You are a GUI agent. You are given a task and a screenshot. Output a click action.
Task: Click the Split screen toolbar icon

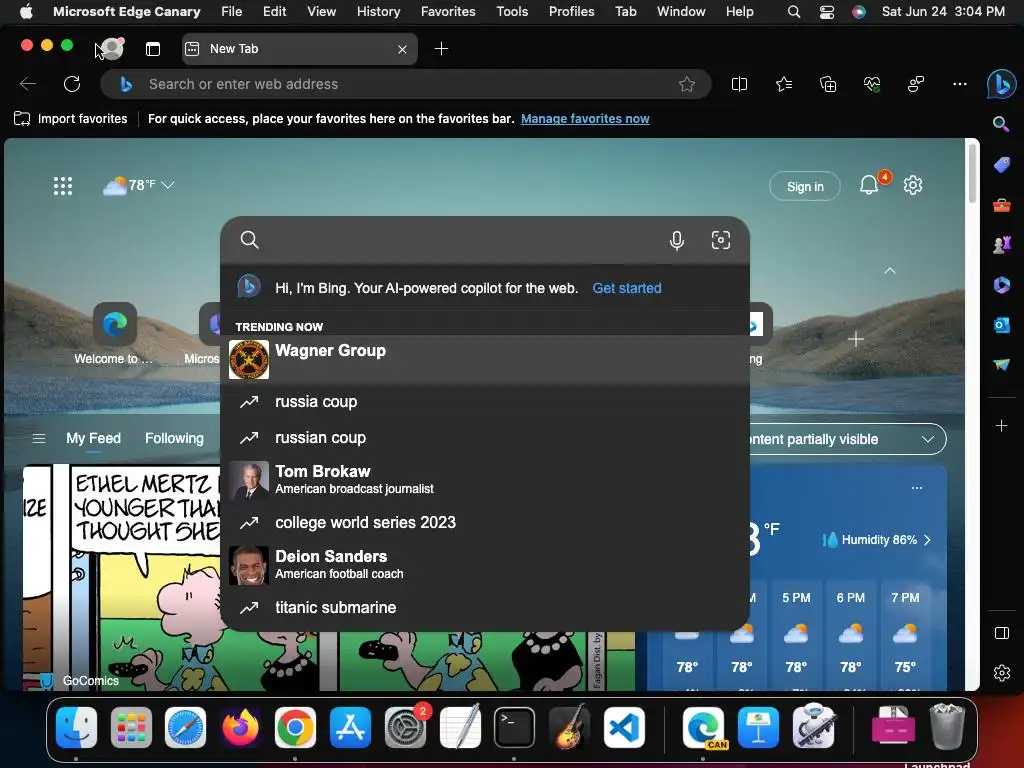tap(739, 84)
